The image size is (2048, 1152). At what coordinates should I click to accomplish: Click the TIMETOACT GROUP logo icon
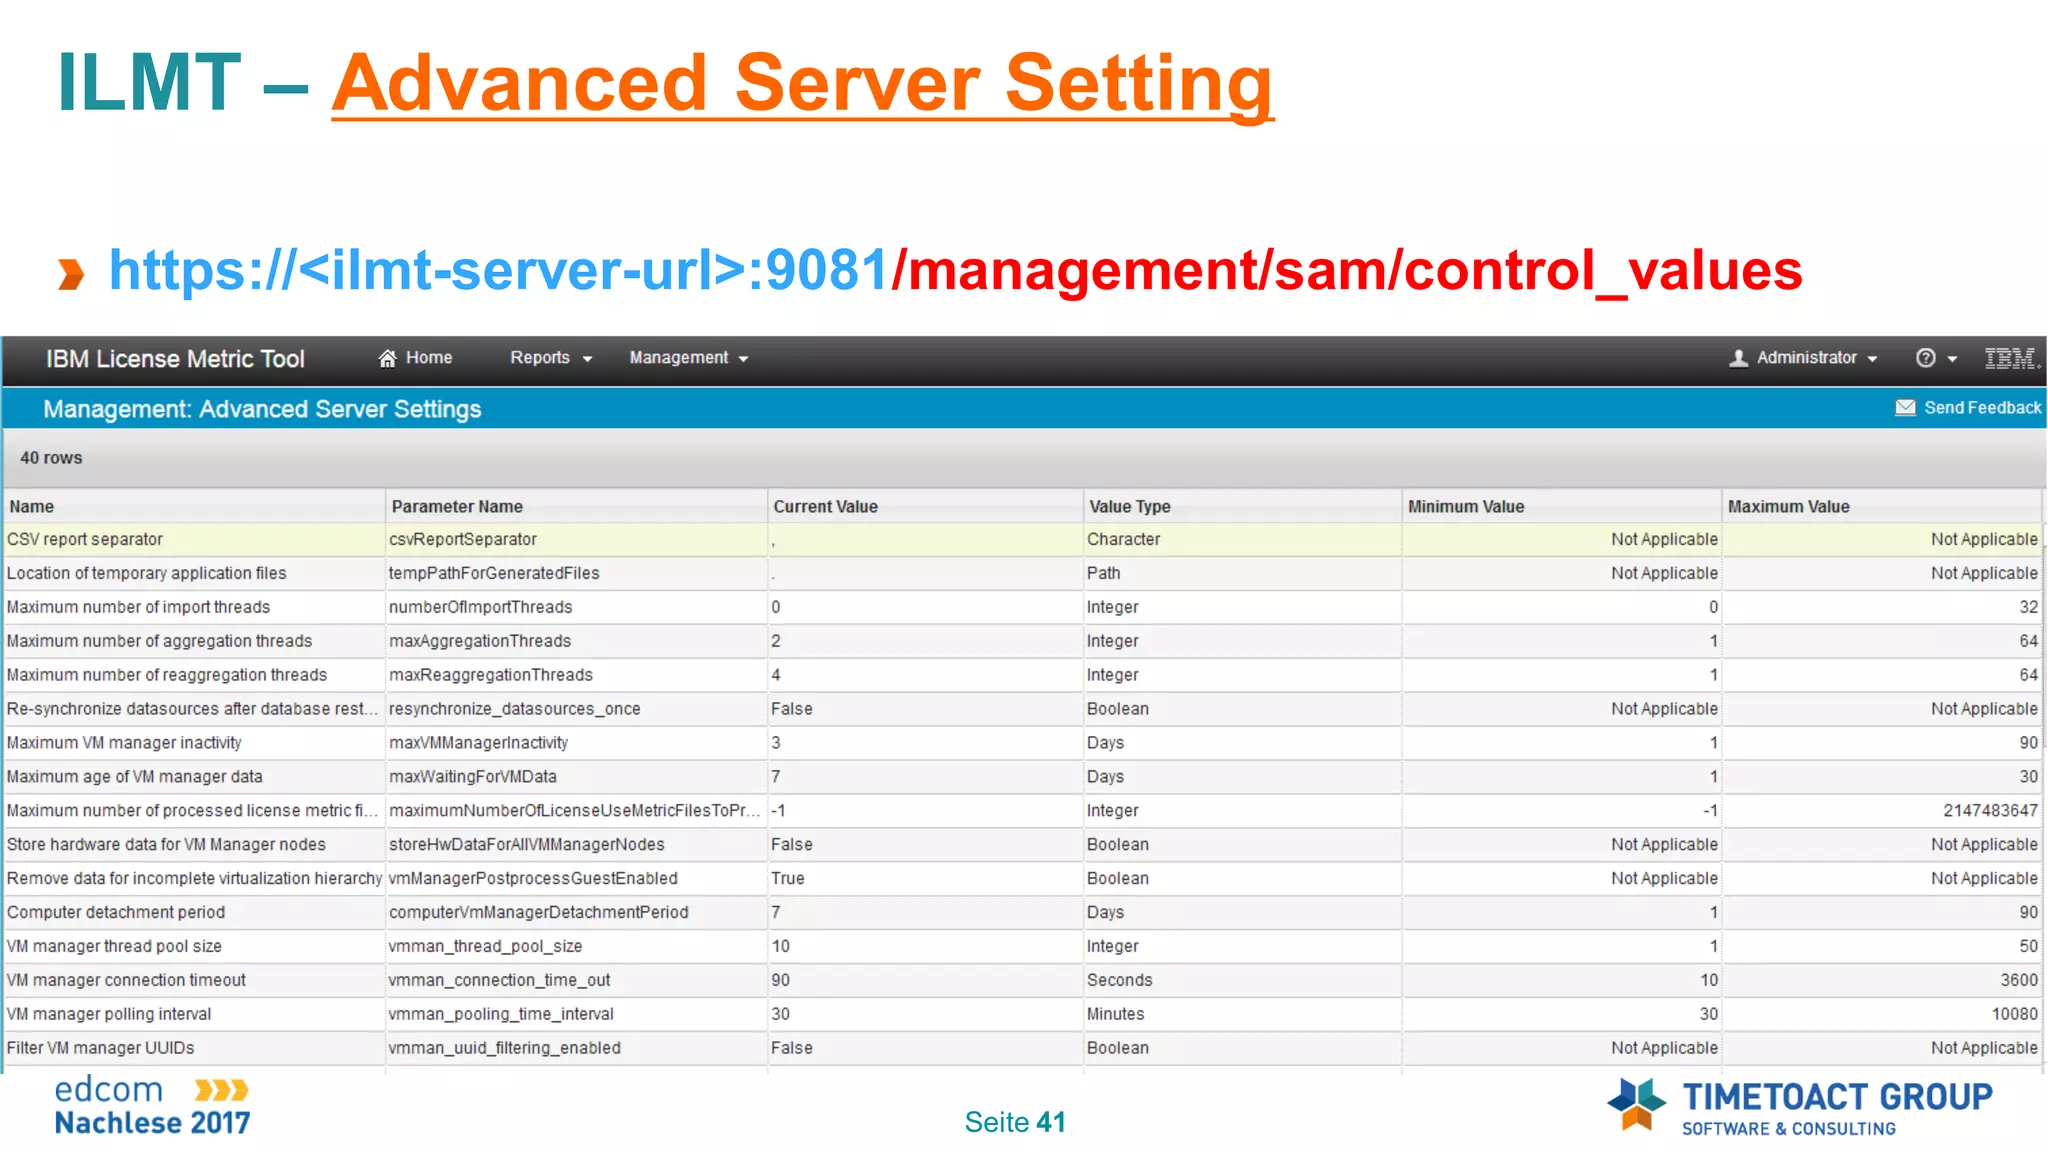(1636, 1104)
